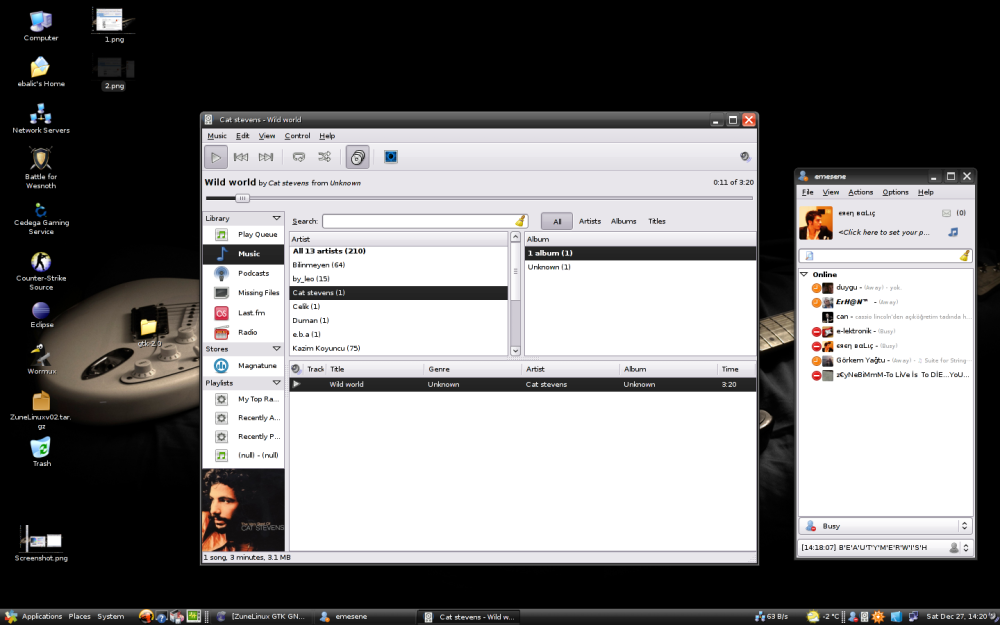1000x625 pixels.
Task: Open the My Top Rated playlist
Action: coord(243,399)
